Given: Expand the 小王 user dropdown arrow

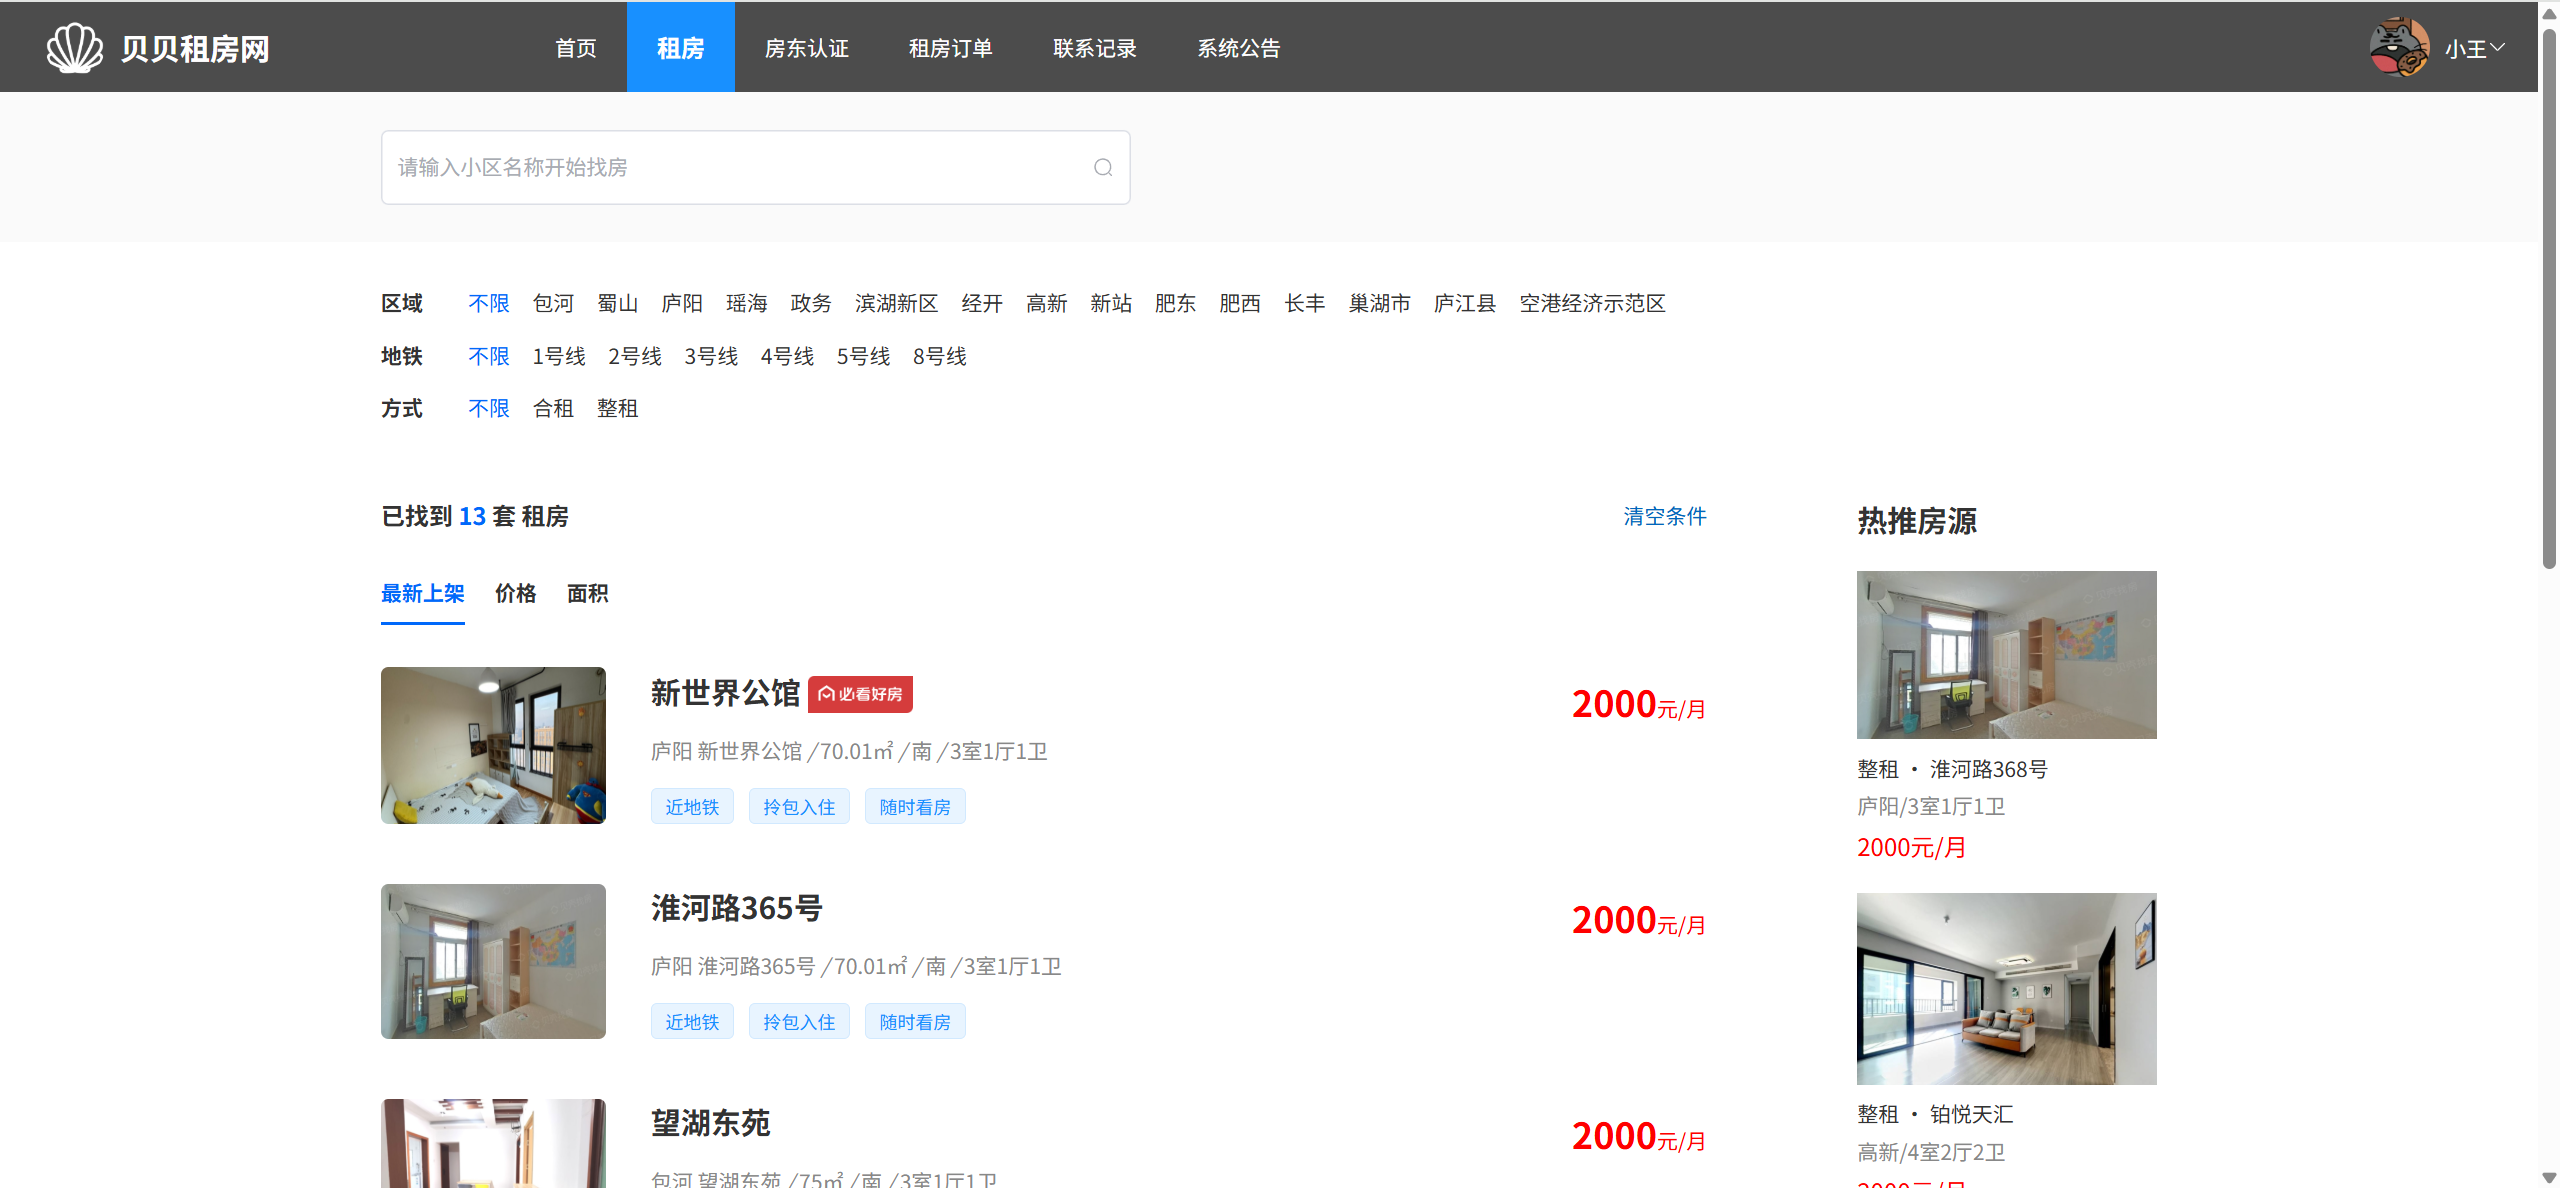Looking at the screenshot, I should pyautogui.click(x=2497, y=47).
